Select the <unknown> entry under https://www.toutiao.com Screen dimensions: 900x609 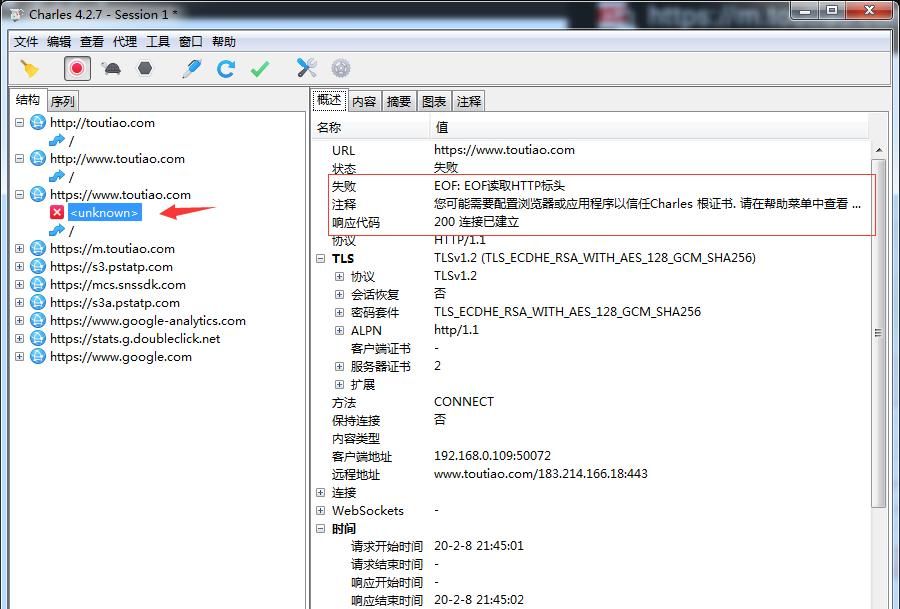click(x=104, y=212)
